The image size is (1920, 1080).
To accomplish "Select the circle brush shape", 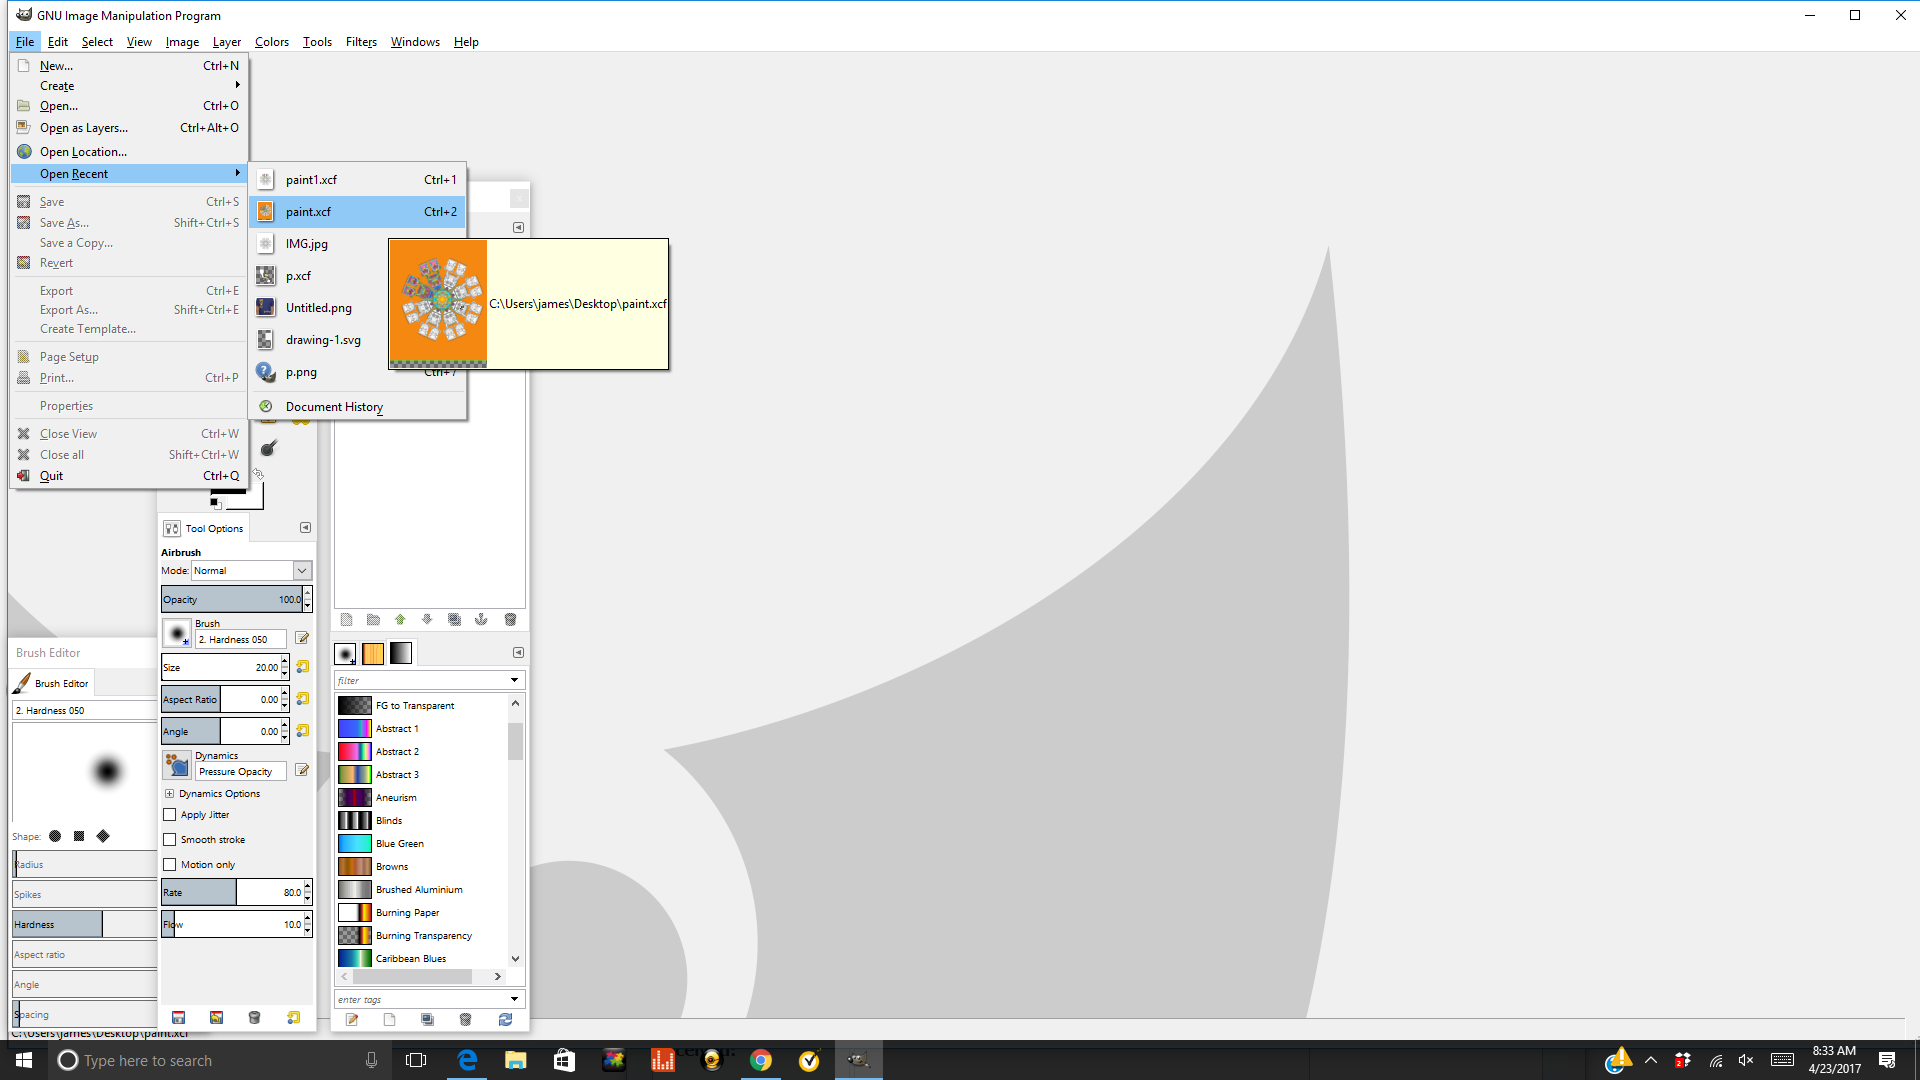I will coord(55,837).
